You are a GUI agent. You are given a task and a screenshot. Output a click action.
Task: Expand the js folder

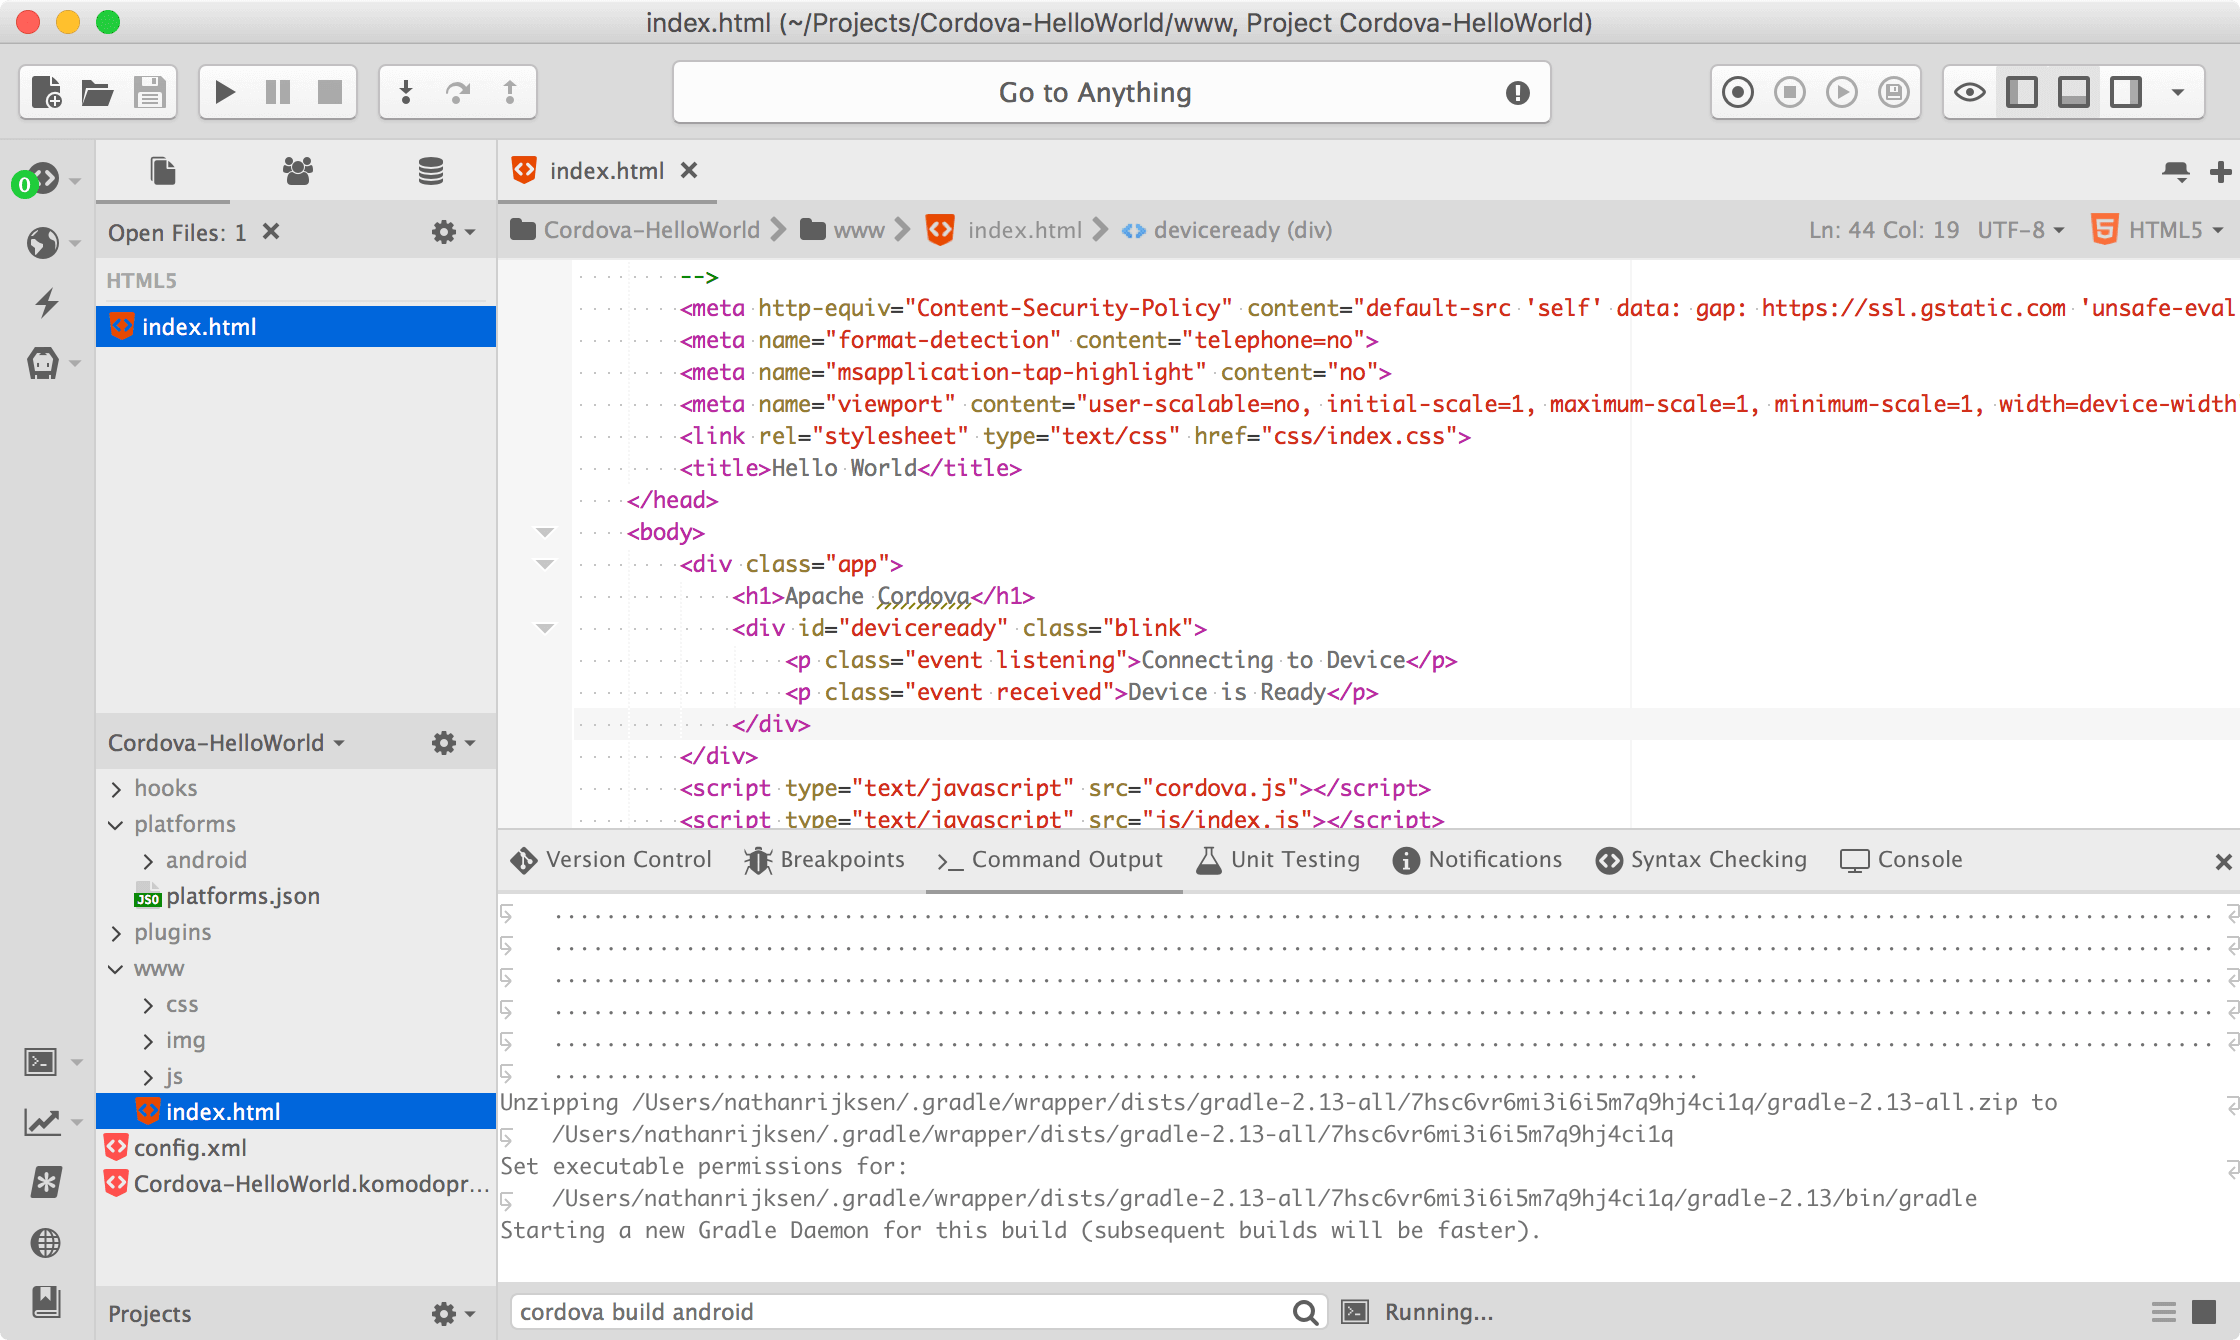click(148, 1077)
